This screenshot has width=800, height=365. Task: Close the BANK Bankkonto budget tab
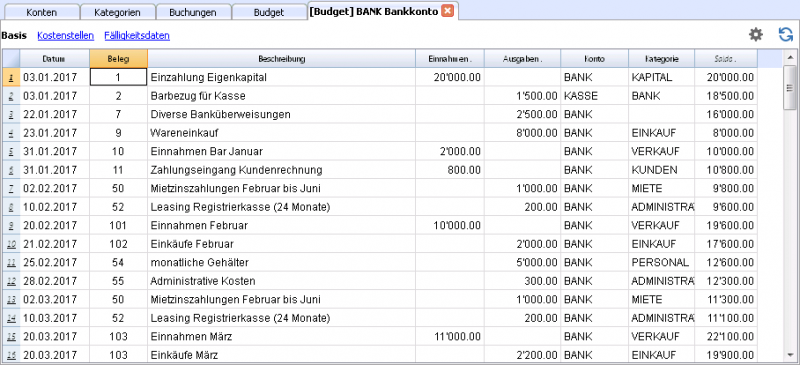tap(447, 11)
